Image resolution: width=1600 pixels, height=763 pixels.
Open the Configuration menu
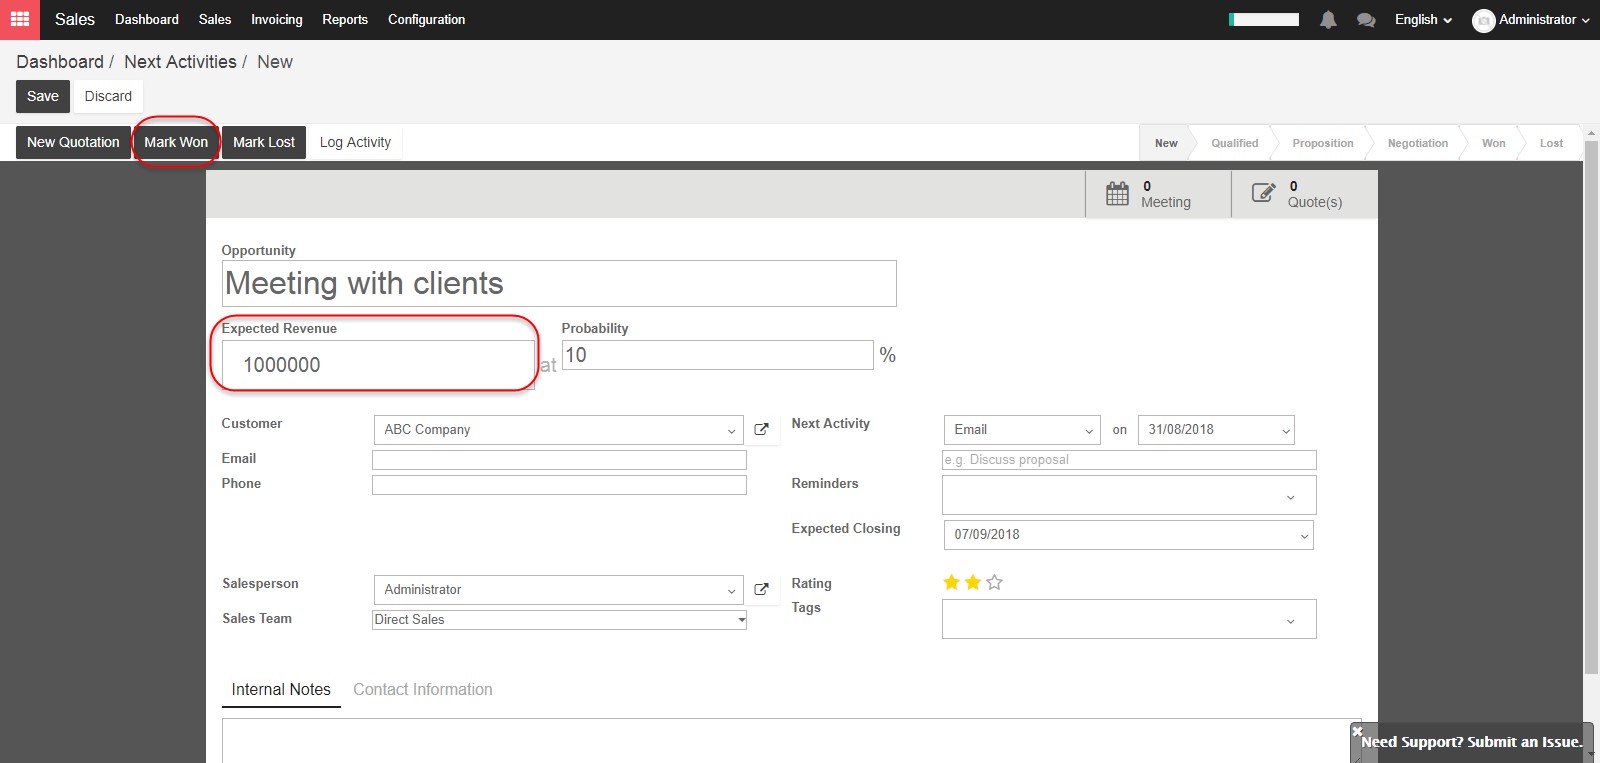(x=427, y=20)
